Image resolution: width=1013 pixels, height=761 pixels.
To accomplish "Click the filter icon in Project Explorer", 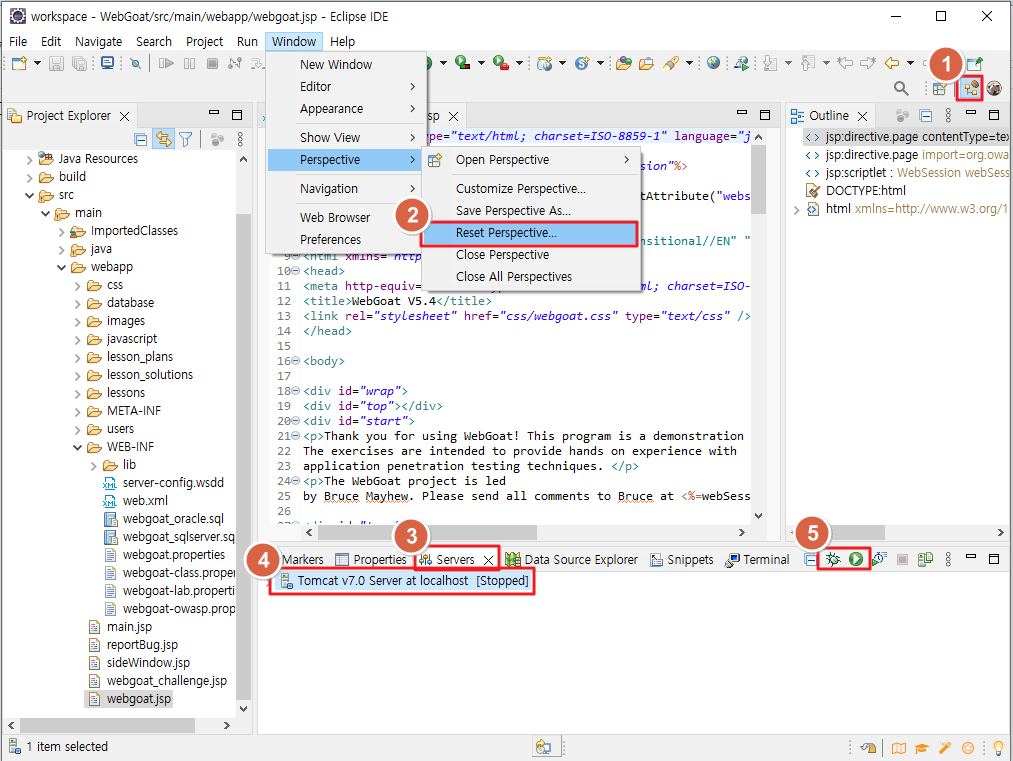I will pyautogui.click(x=185, y=139).
